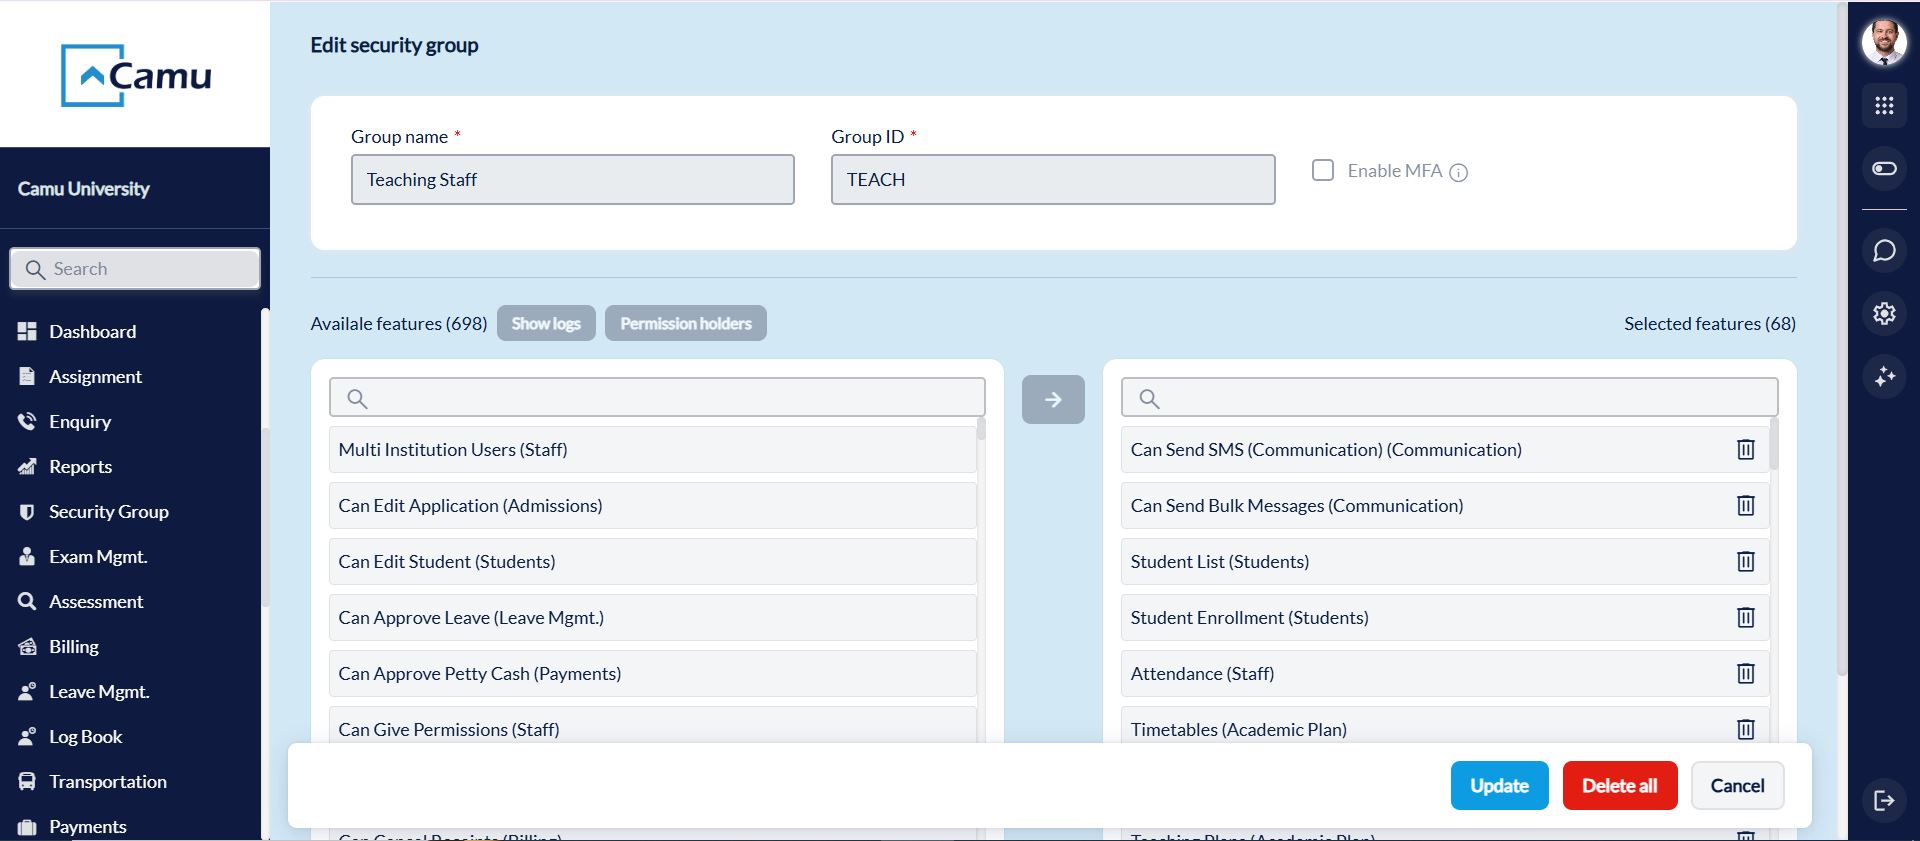
Task: Open Permission holders list
Action: (x=686, y=324)
